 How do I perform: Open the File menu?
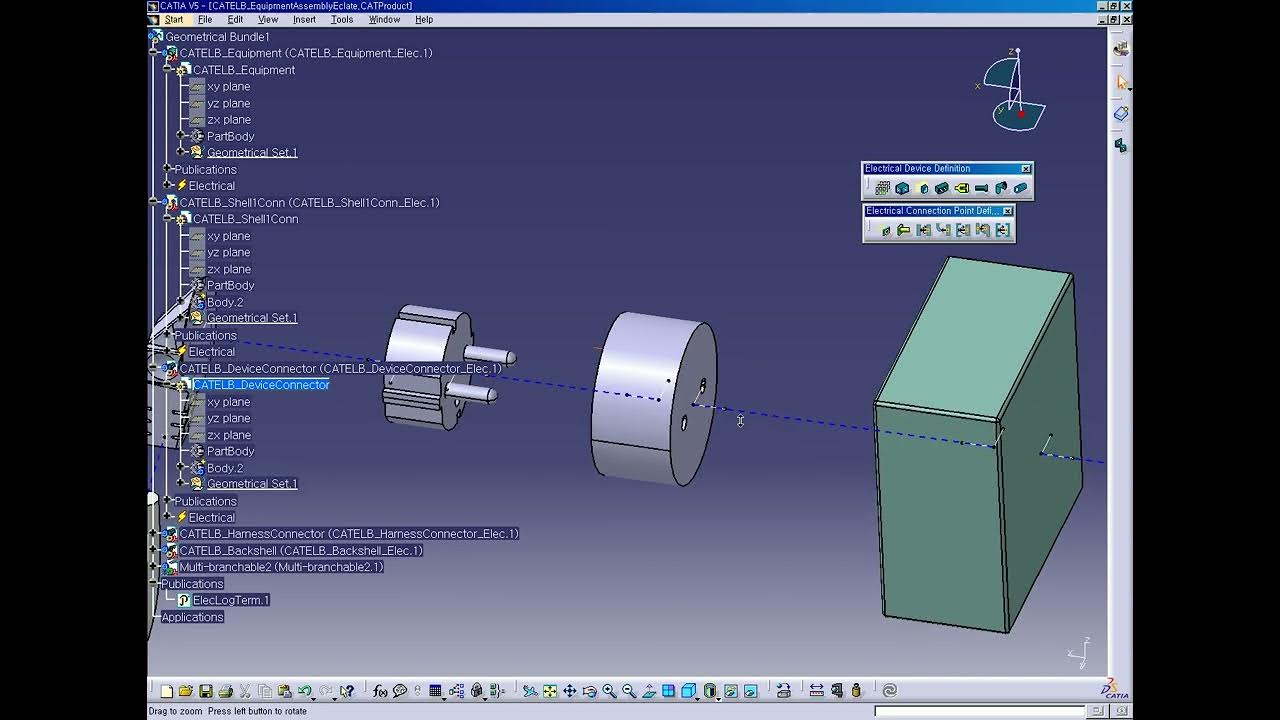point(205,19)
